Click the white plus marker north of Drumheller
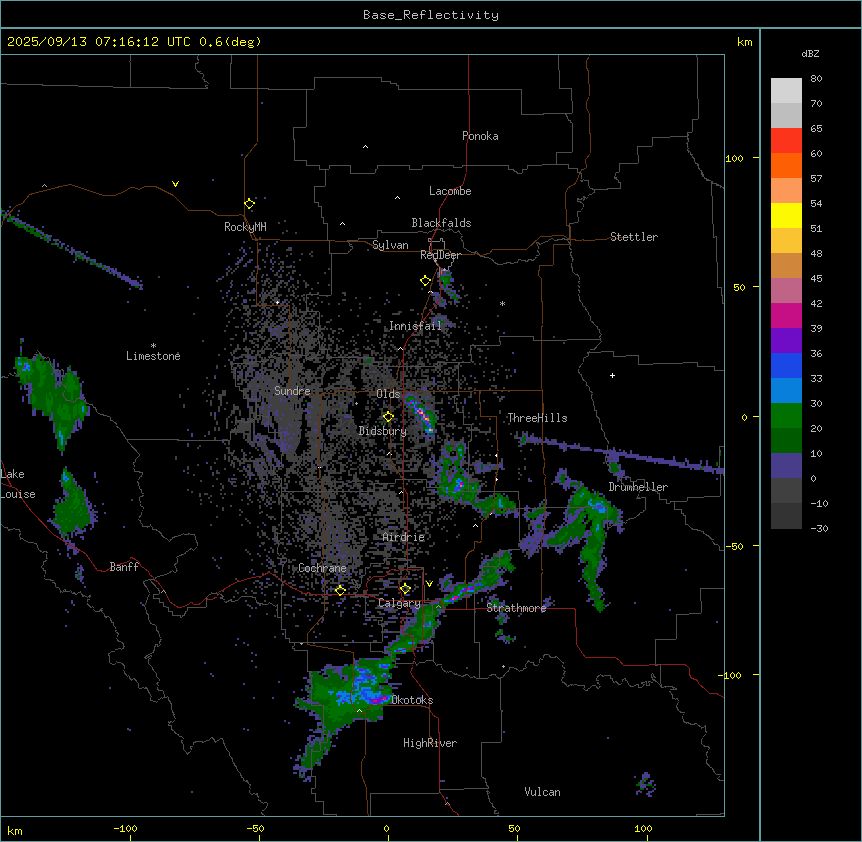This screenshot has height=842, width=862. [x=612, y=375]
